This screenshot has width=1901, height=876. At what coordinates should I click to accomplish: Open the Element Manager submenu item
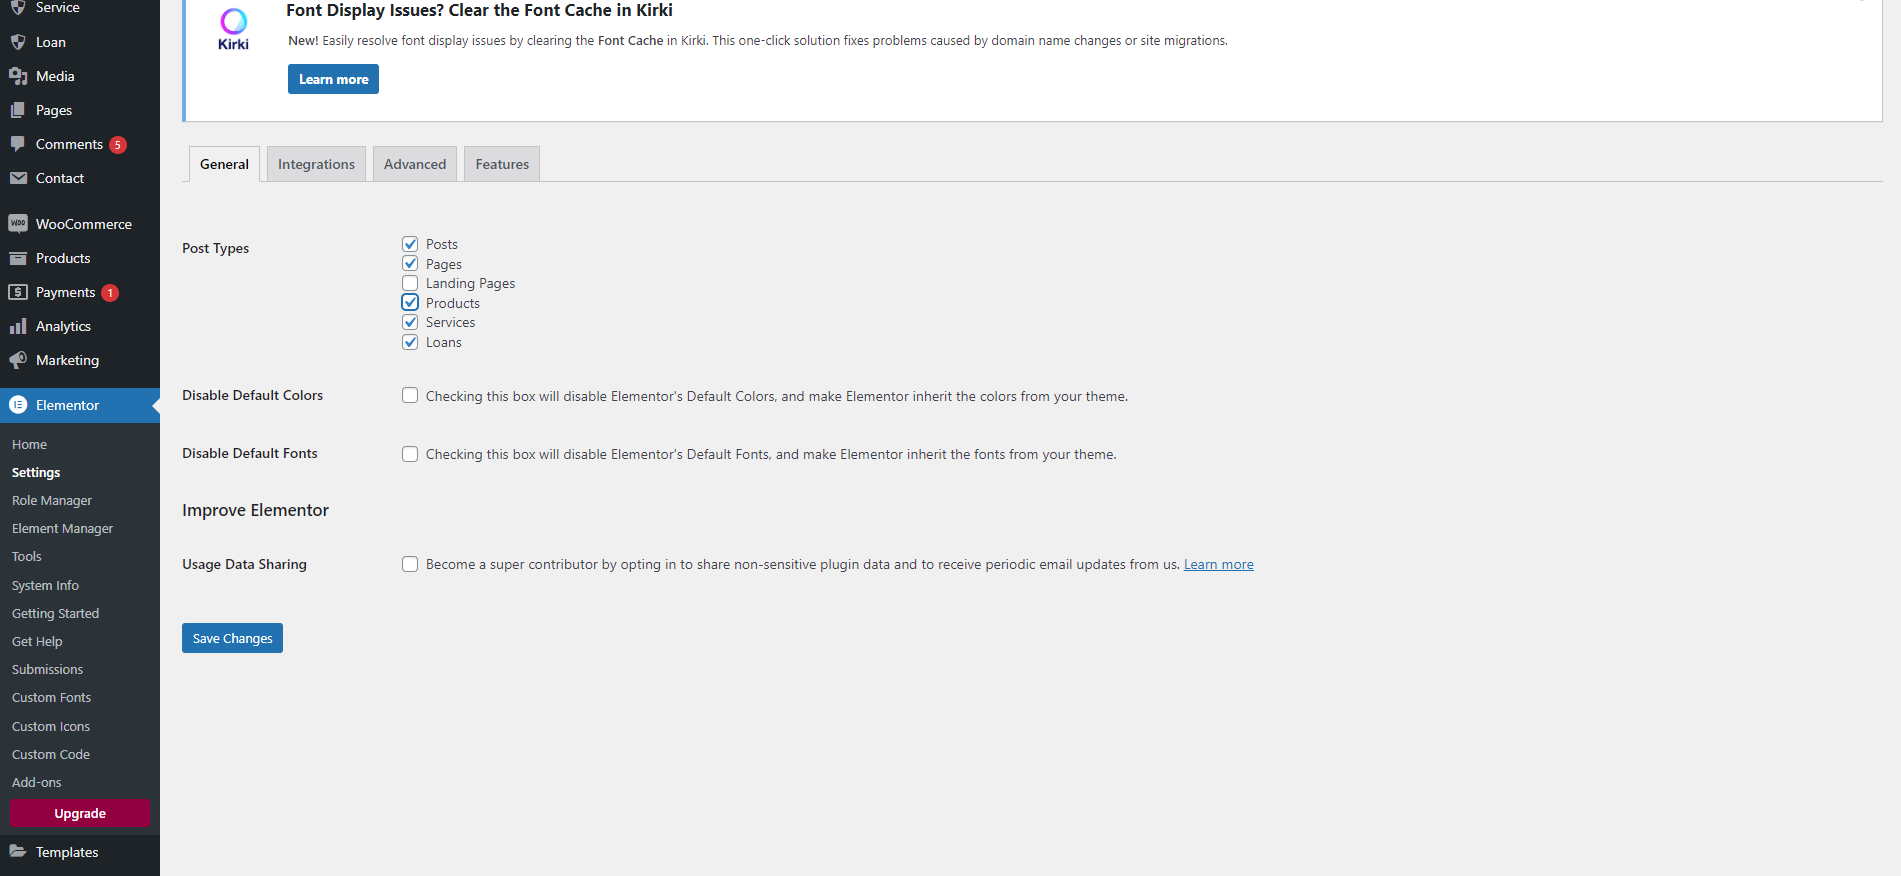[x=63, y=528]
